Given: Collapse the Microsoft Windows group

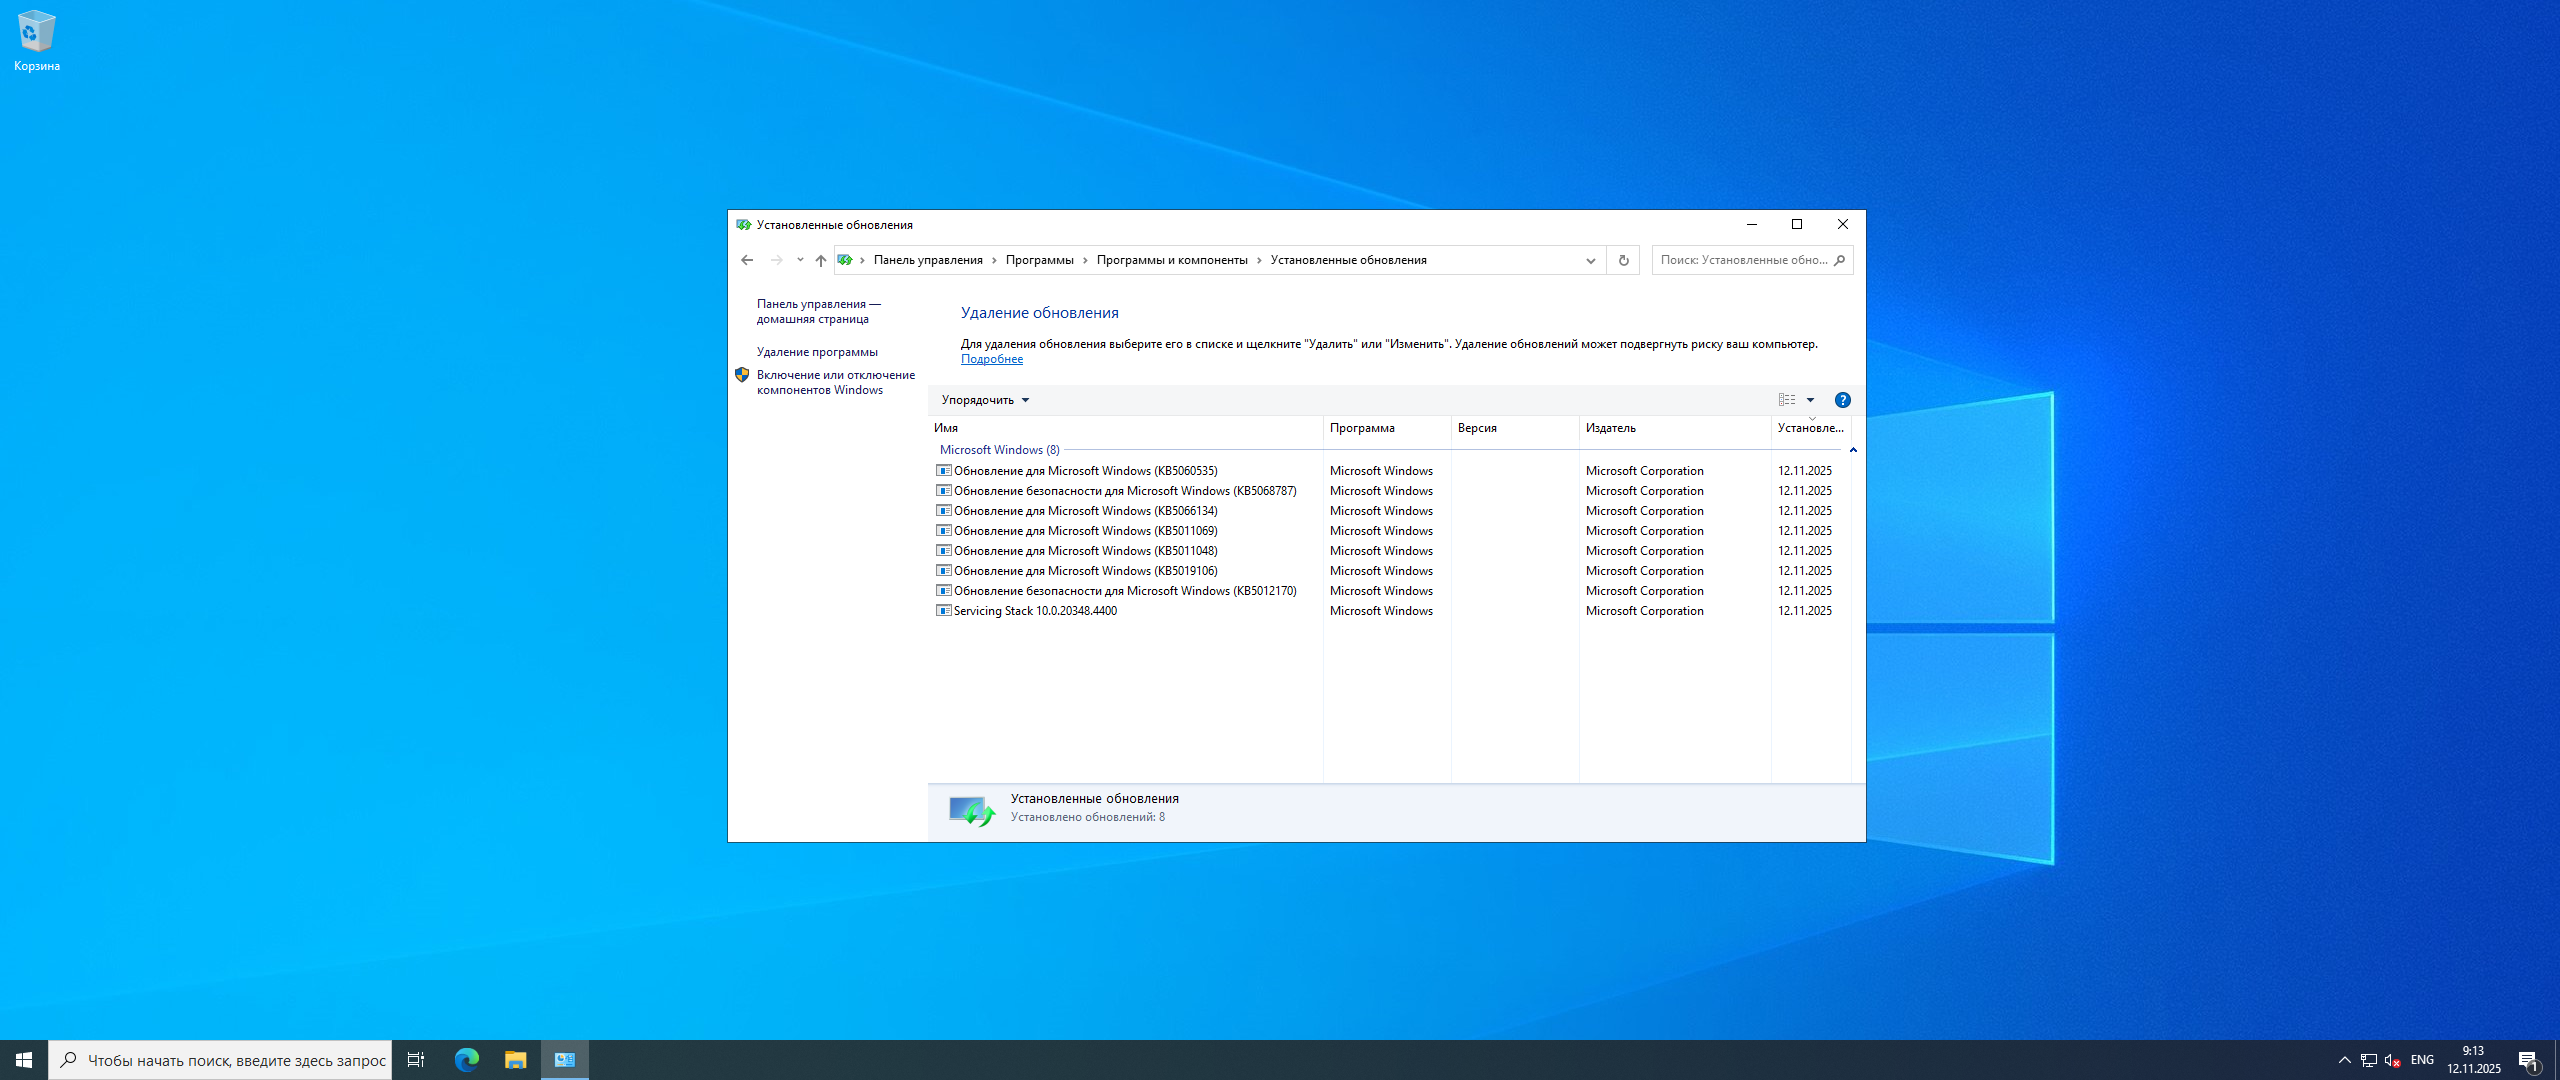Looking at the screenshot, I should (1853, 450).
